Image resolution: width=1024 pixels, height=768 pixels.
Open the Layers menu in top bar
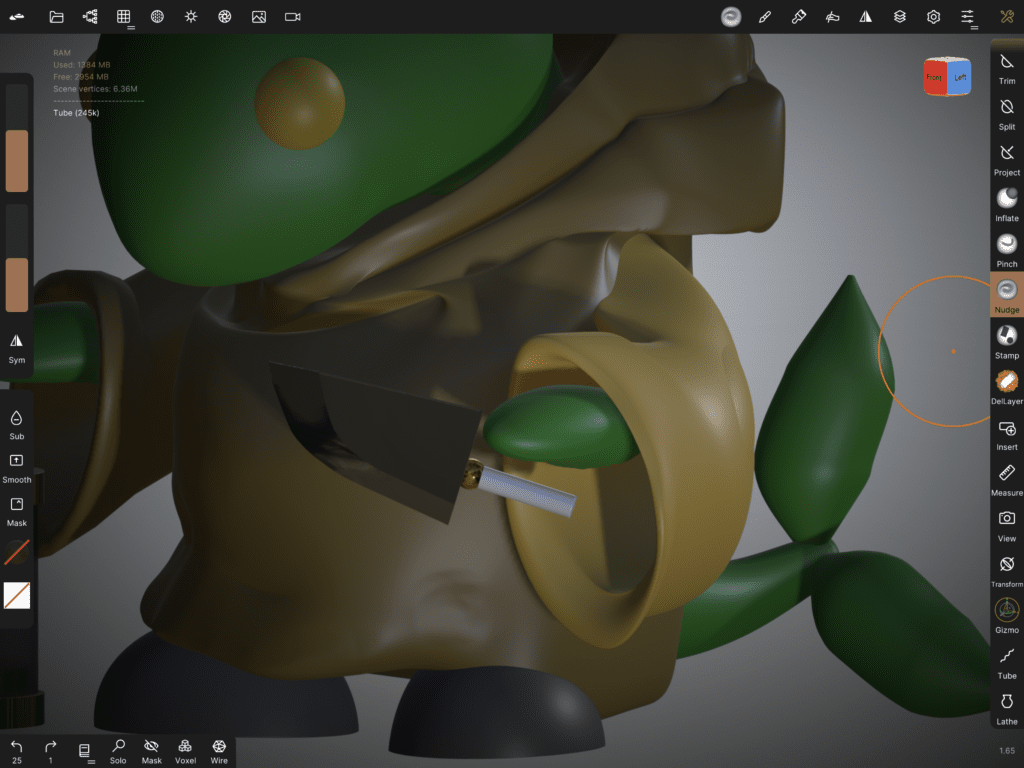tap(900, 17)
